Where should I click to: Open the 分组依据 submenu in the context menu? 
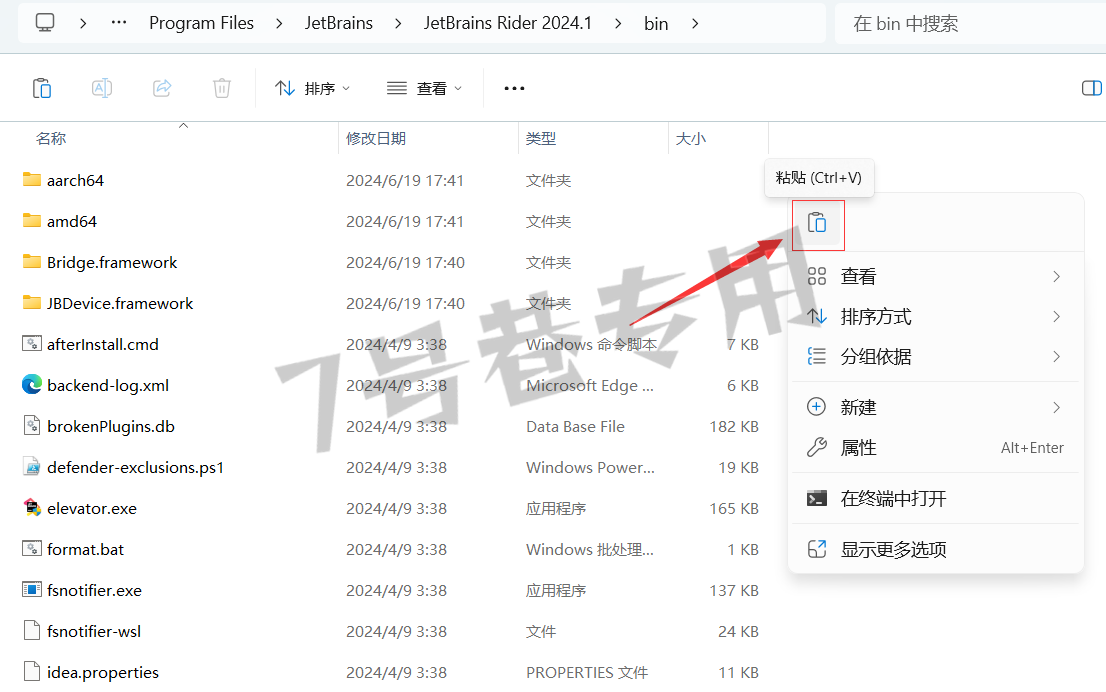click(936, 357)
